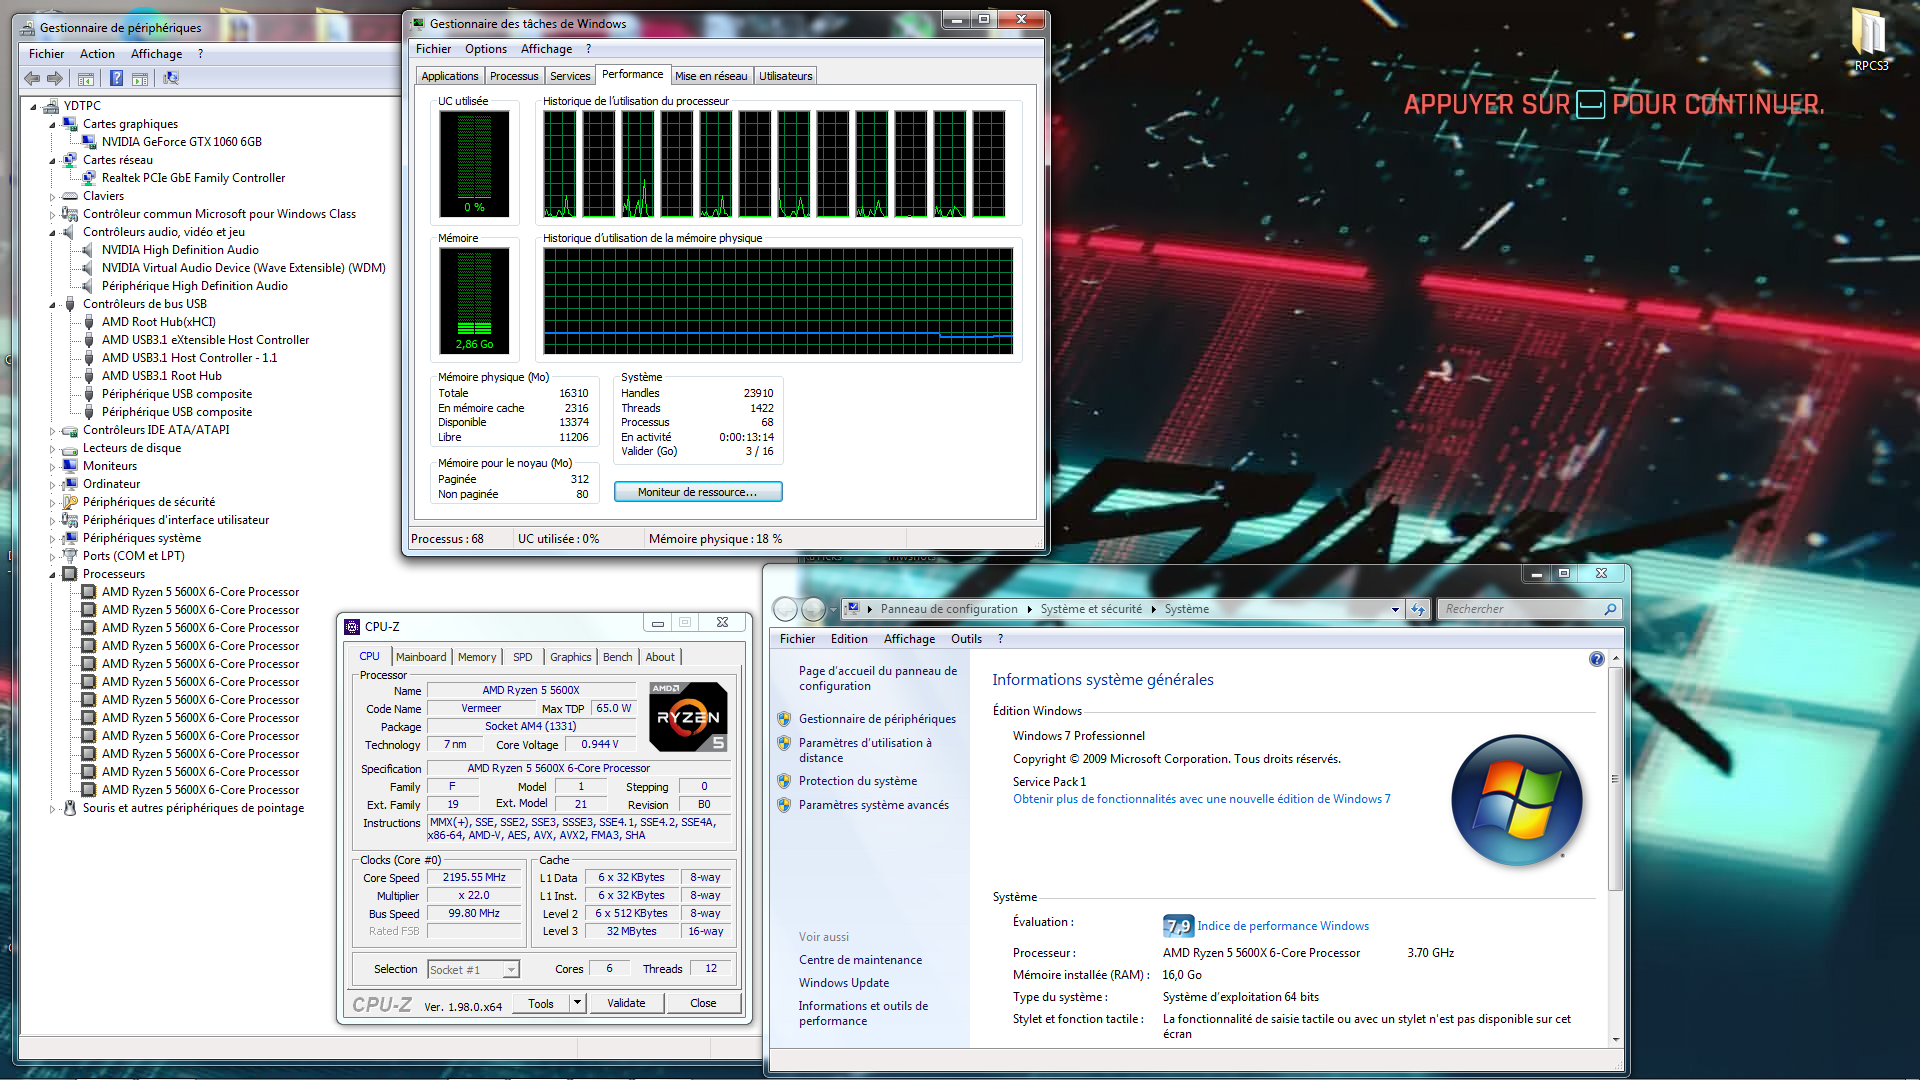This screenshot has height=1080, width=1920.
Task: Expand the Claviers device category
Action: [52, 197]
